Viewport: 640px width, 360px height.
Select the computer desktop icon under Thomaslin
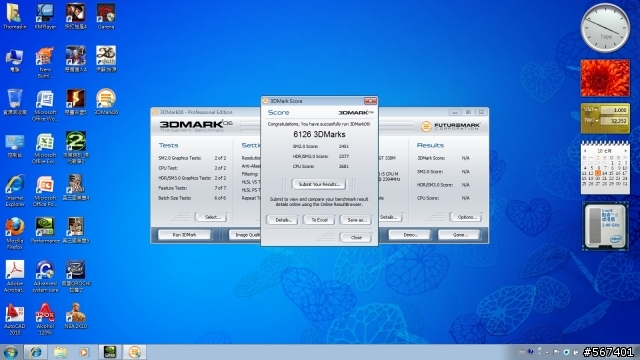[x=15, y=60]
